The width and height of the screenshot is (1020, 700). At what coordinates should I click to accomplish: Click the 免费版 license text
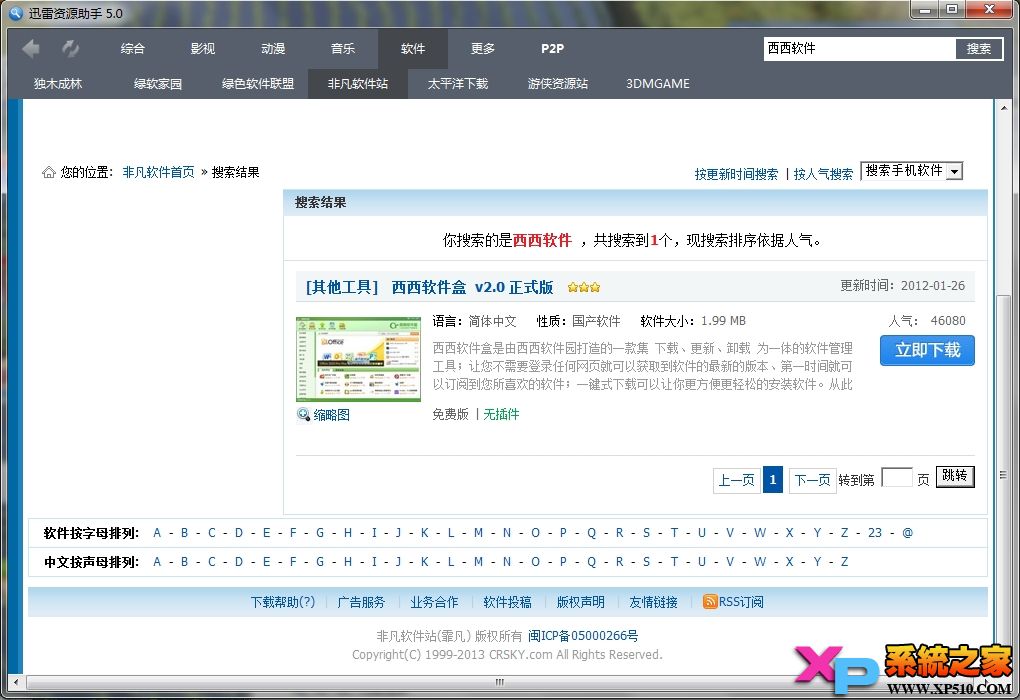pos(450,414)
